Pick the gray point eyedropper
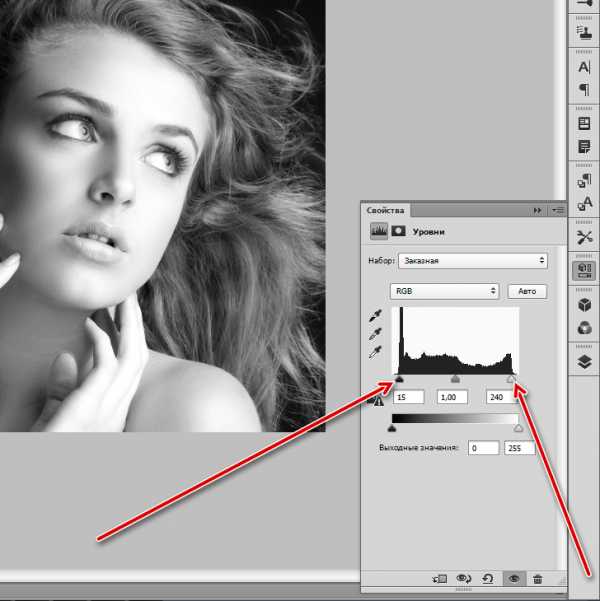This screenshot has width=600, height=601. 375,334
